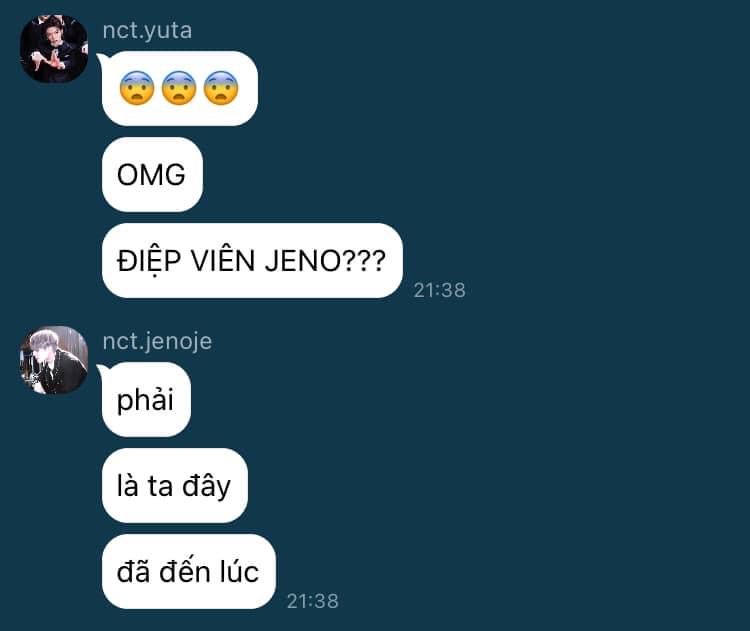This screenshot has height=631, width=750.
Task: Tap the last fearful face emoji
Action: coord(221,88)
